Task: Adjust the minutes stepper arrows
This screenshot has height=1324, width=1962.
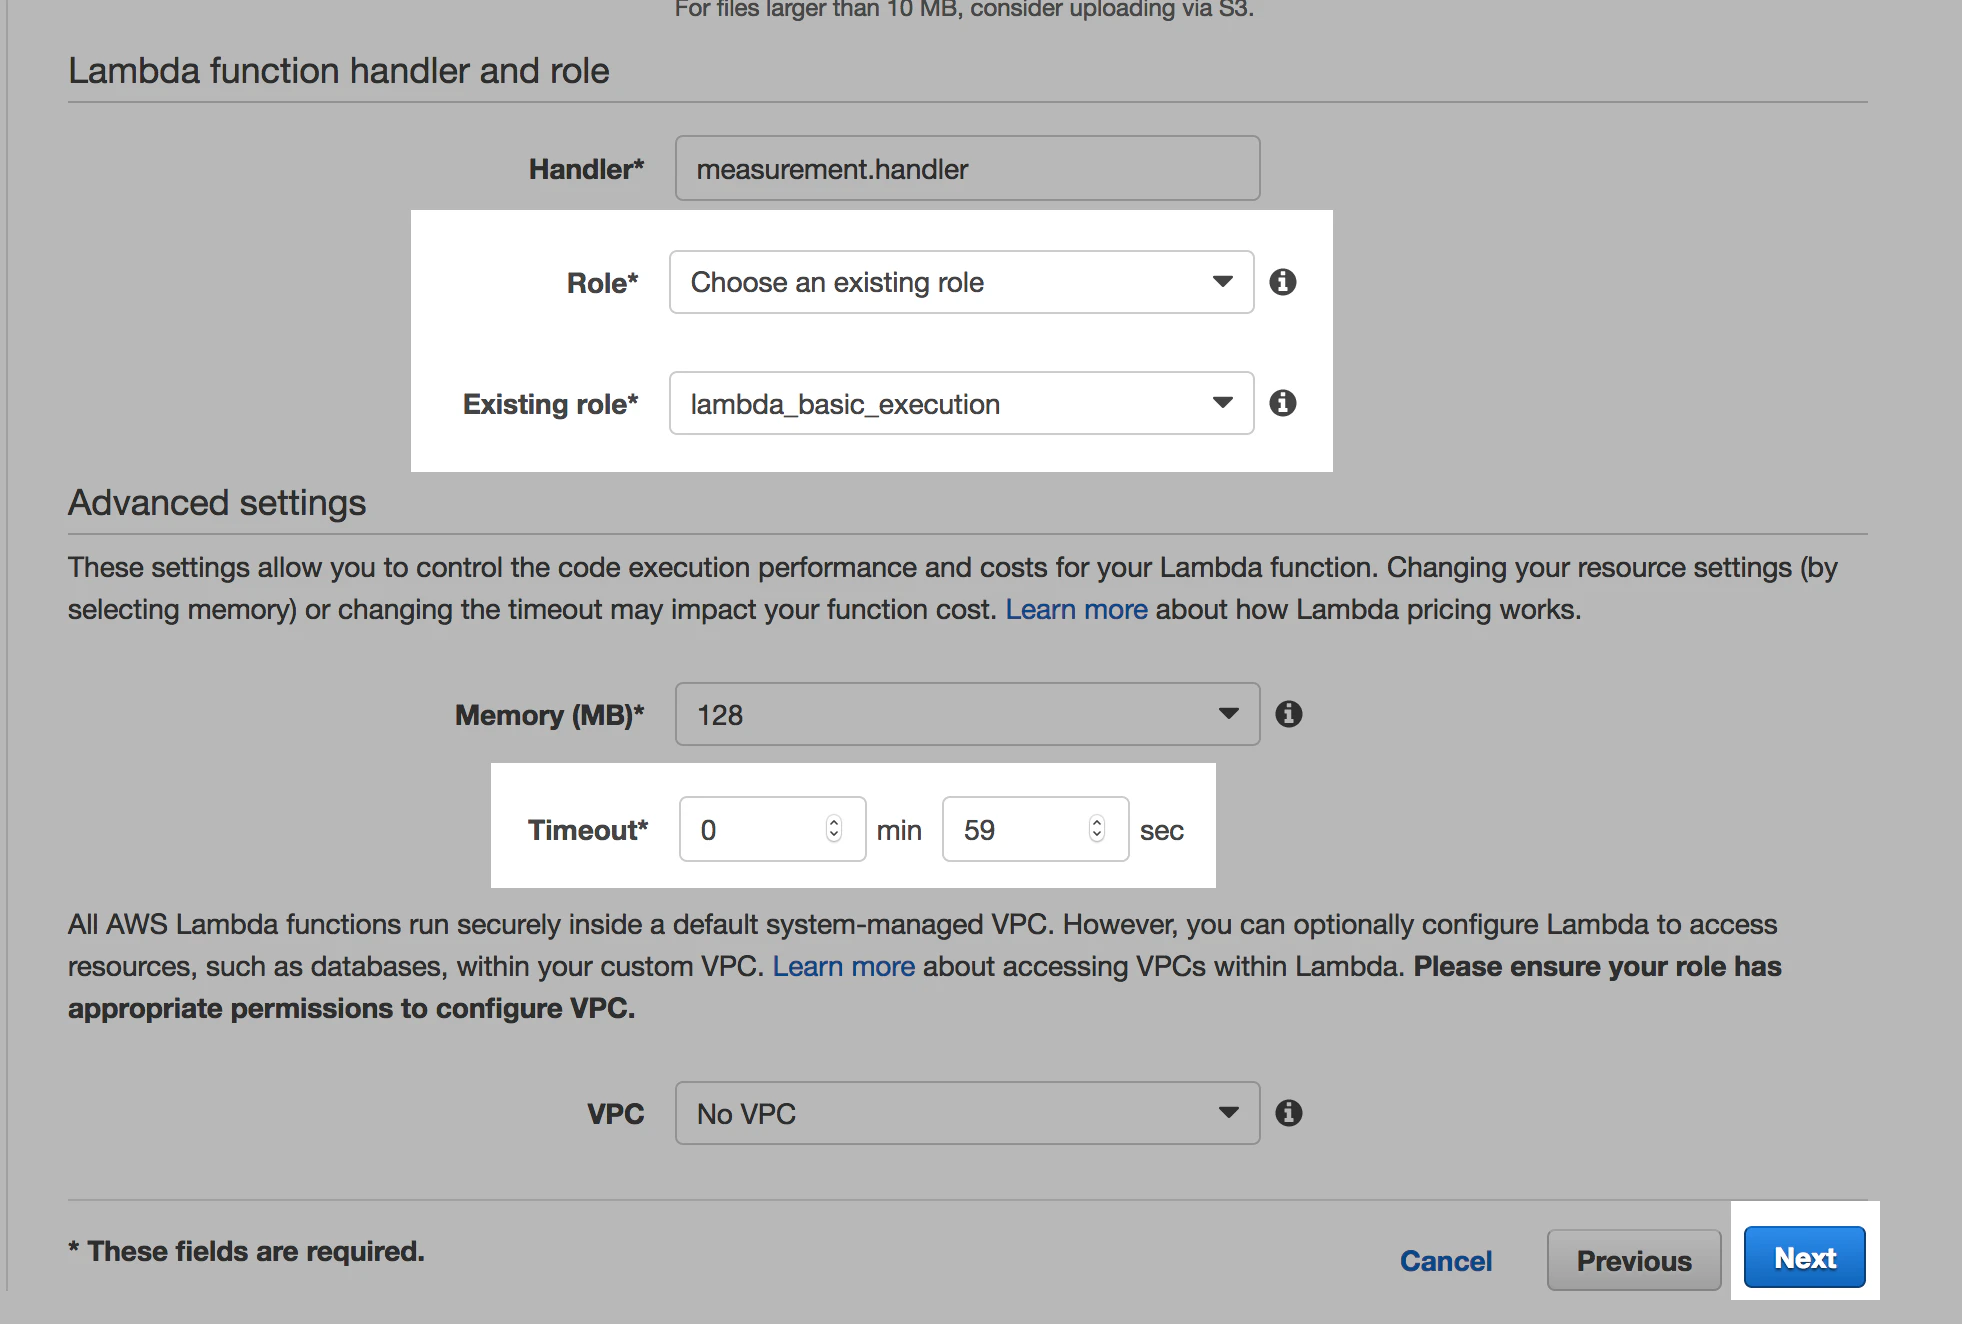Action: click(x=834, y=829)
